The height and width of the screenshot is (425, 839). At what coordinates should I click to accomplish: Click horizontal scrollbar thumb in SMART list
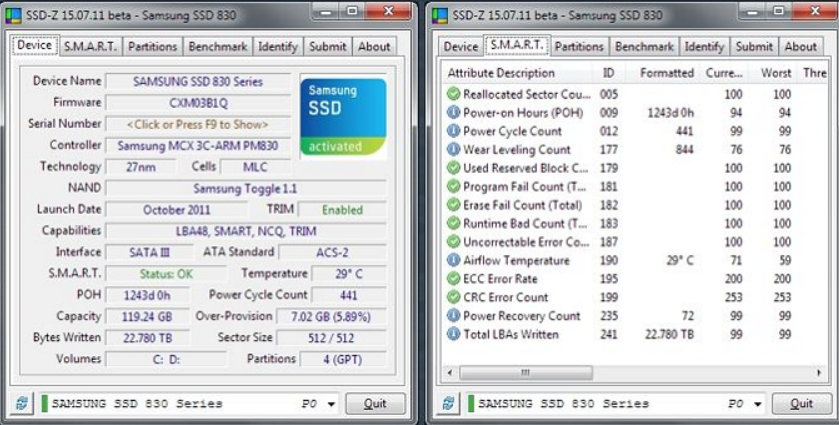point(525,372)
